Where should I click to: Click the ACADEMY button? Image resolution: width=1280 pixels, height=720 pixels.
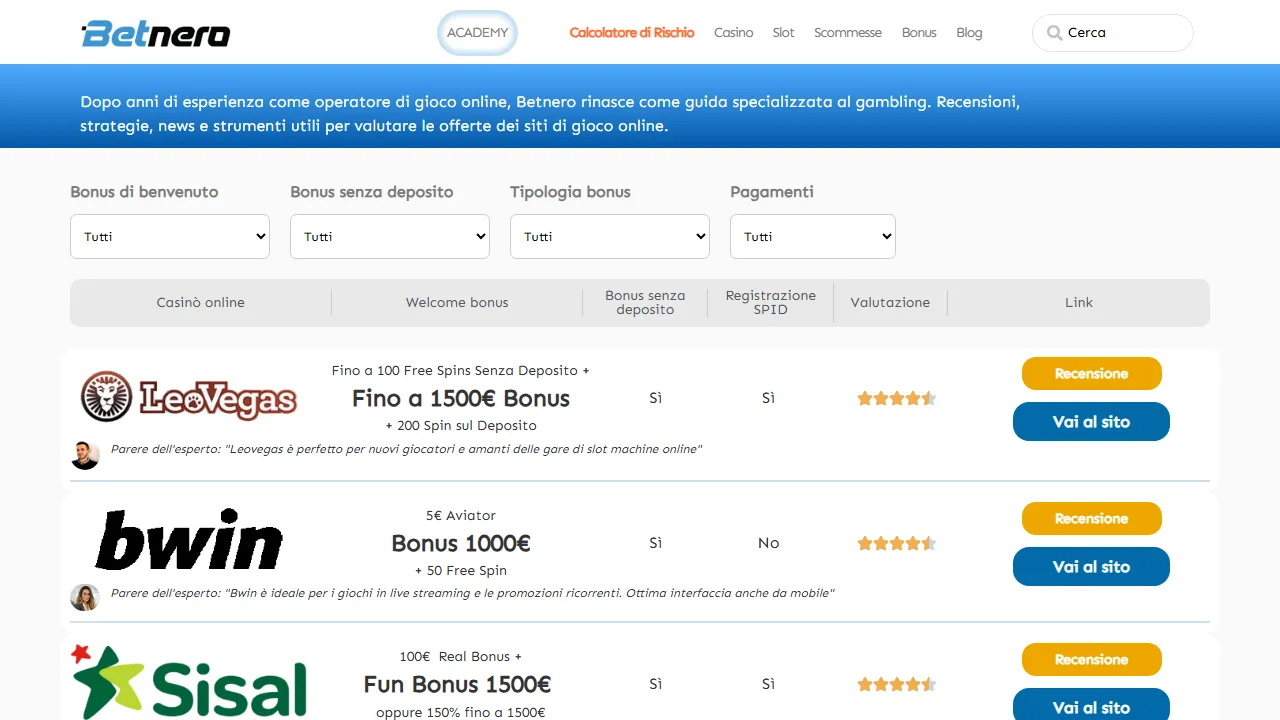(478, 33)
